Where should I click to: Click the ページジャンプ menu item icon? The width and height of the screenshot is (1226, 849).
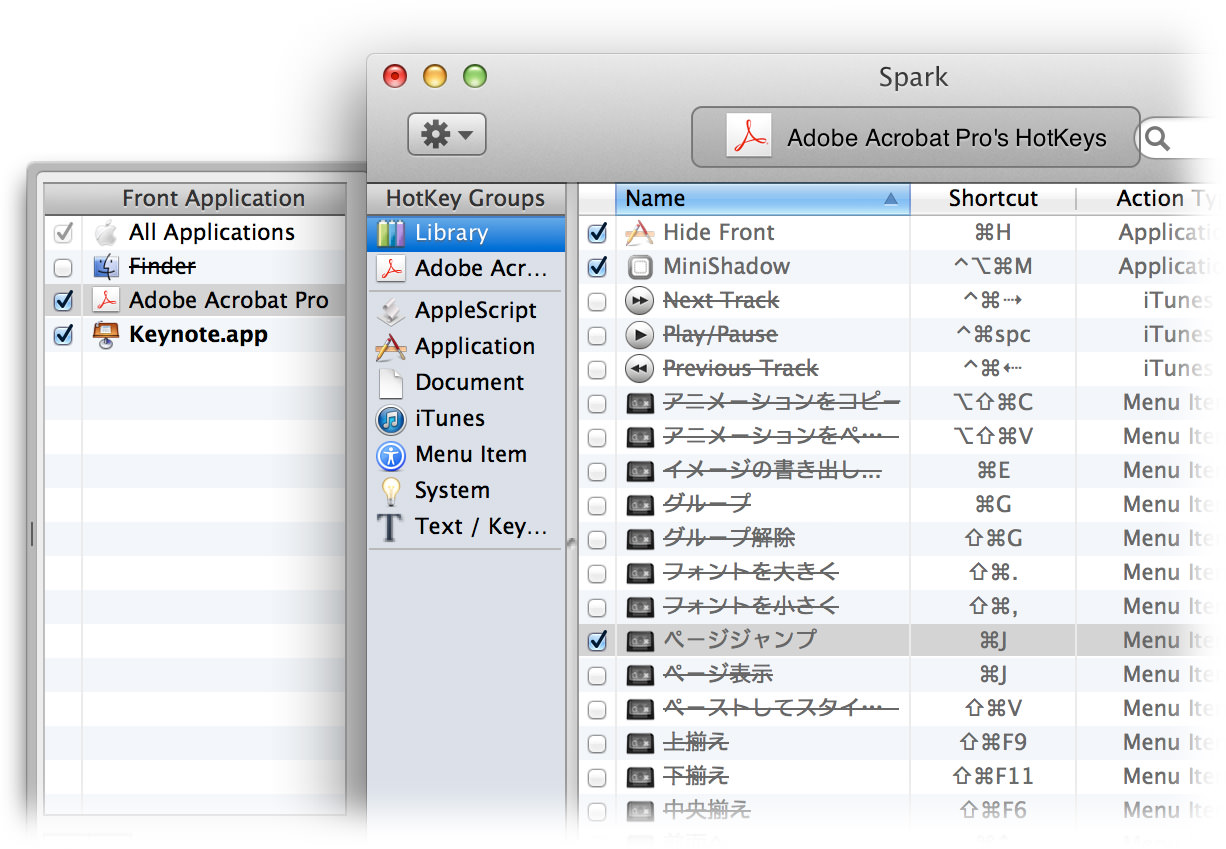pyautogui.click(x=639, y=641)
